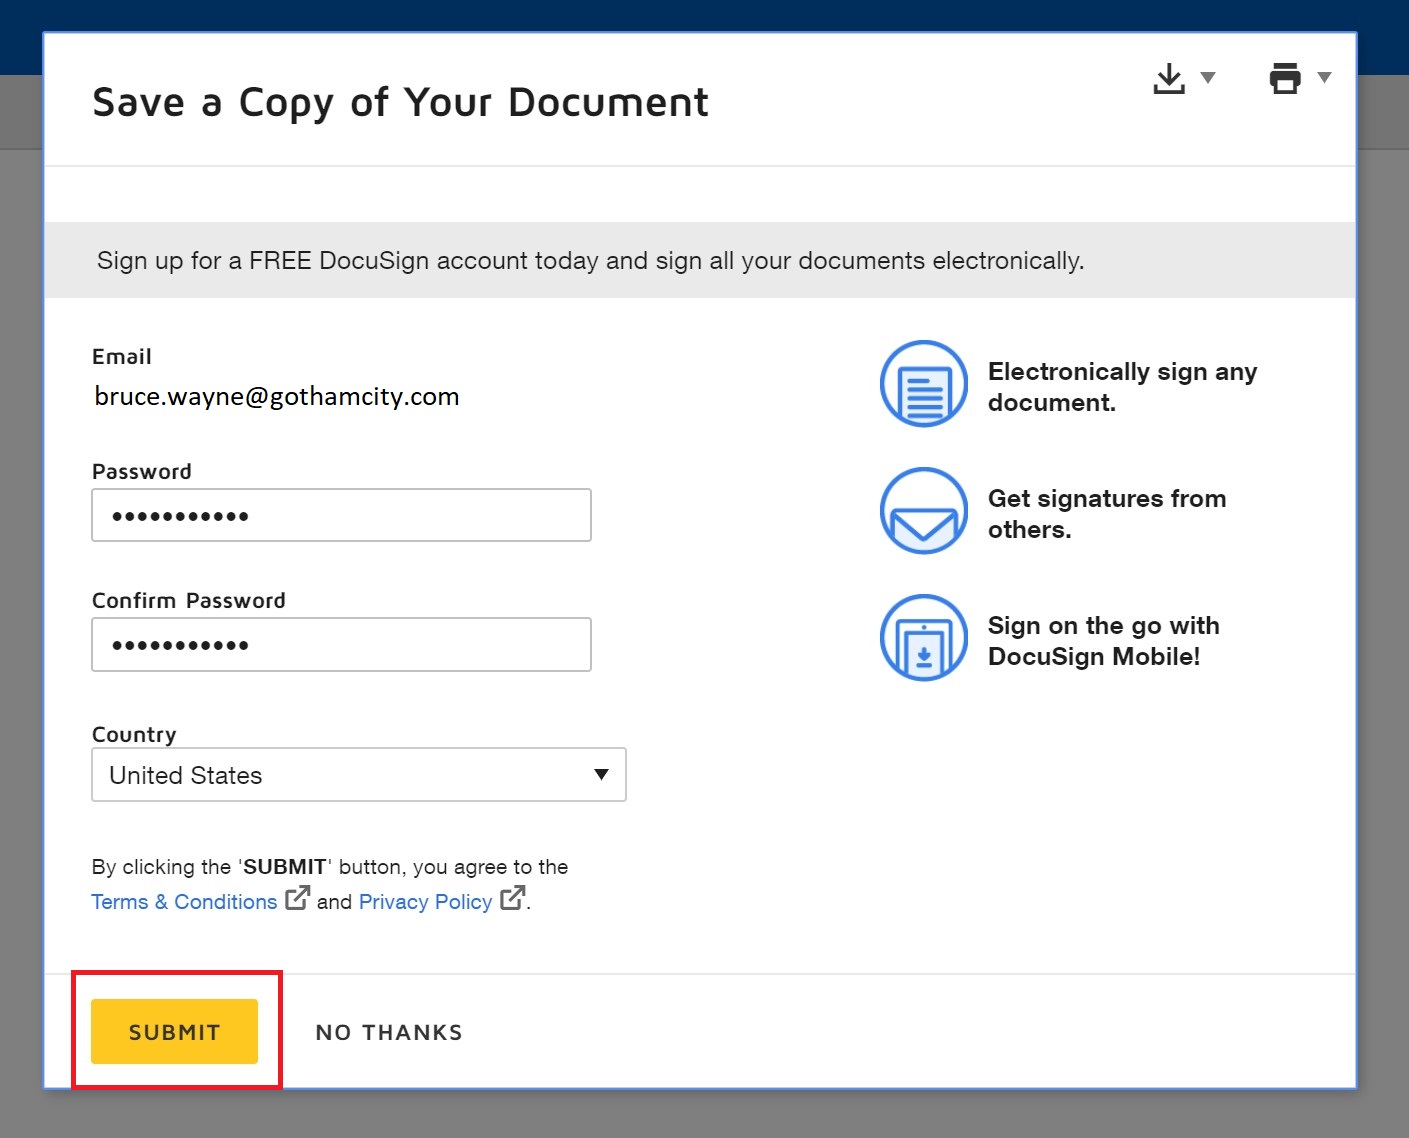Click the yellow SUBMIT button

coord(174,1031)
